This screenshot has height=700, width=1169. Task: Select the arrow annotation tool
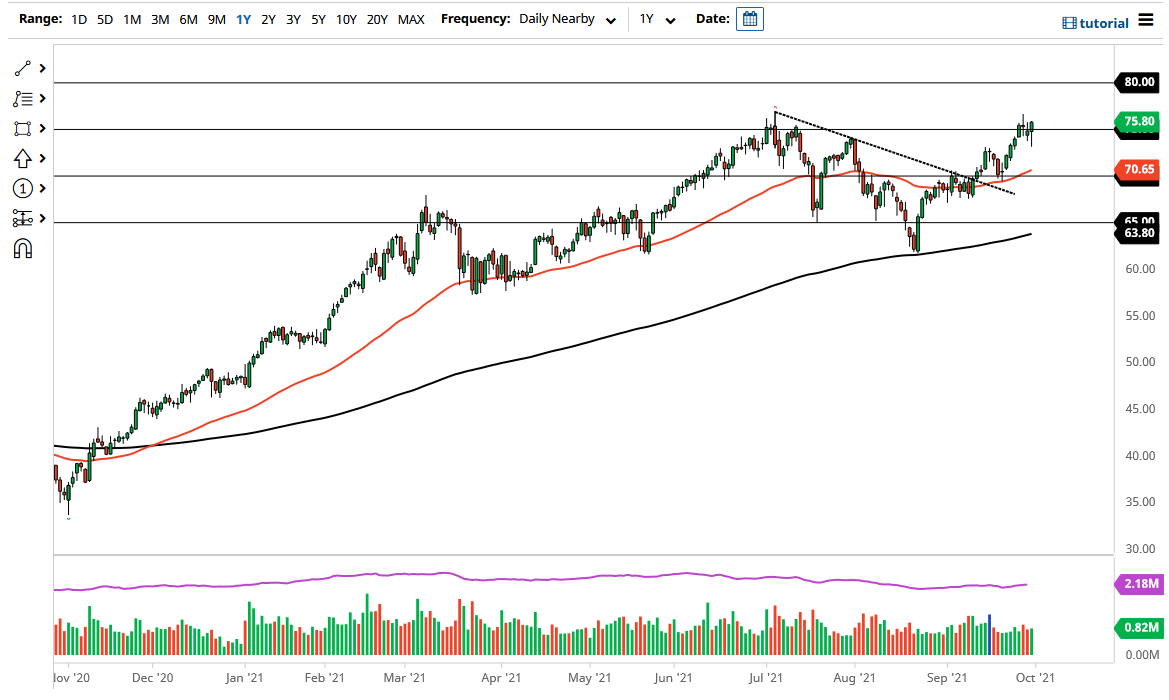click(x=22, y=158)
